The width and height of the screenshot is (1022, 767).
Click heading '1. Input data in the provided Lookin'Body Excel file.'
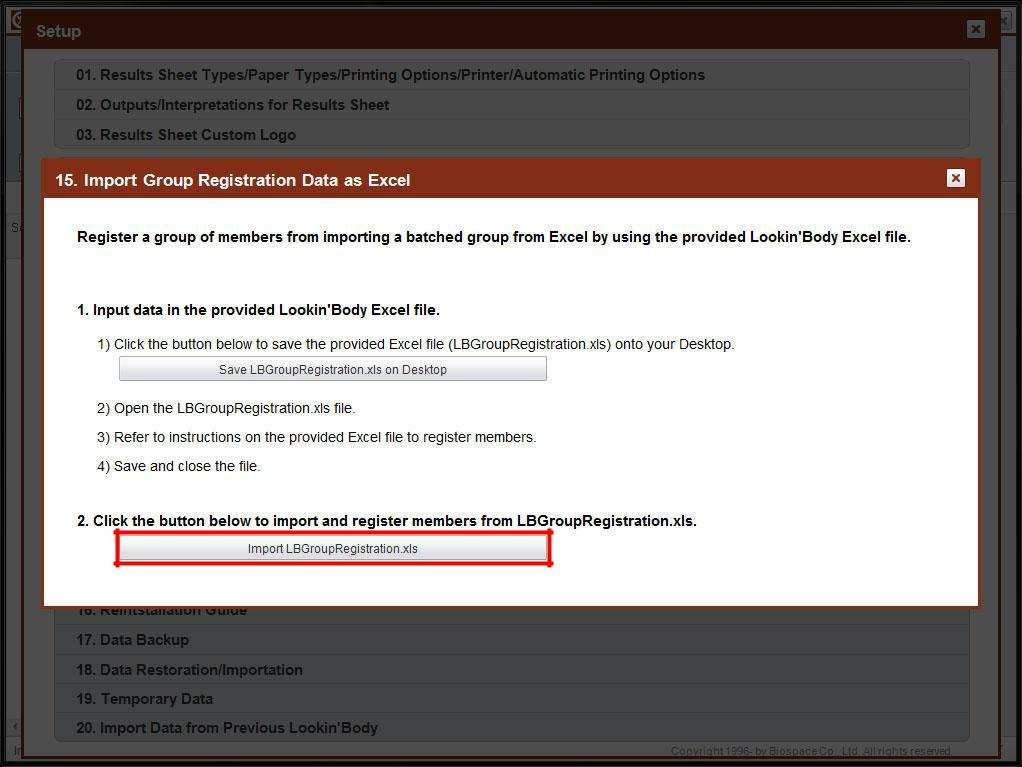(x=258, y=310)
